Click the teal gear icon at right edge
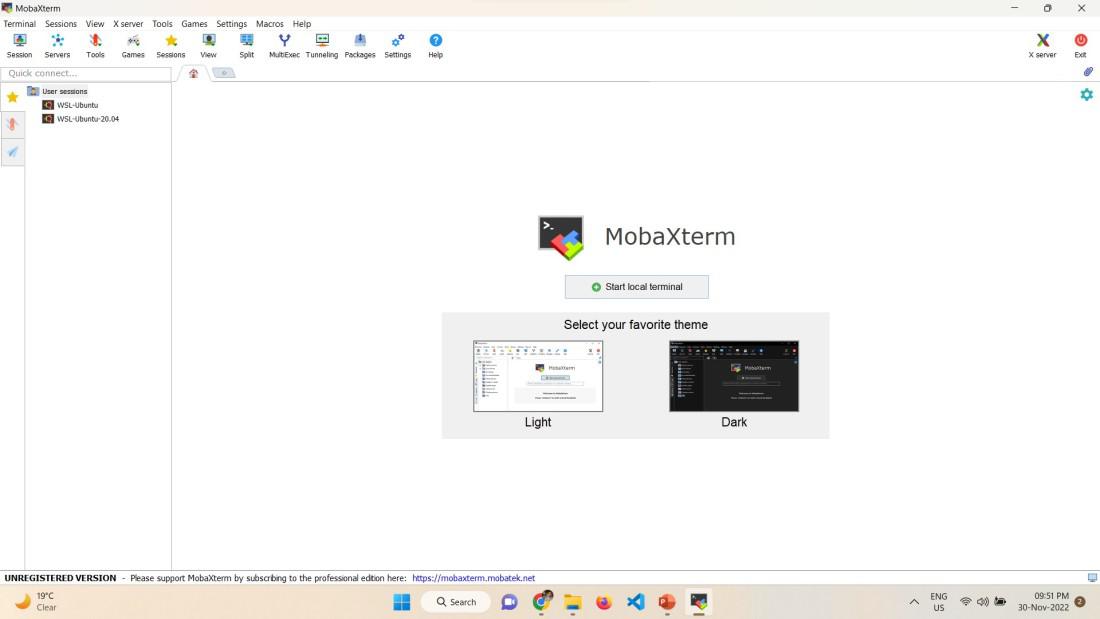This screenshot has width=1100, height=619. click(1087, 94)
